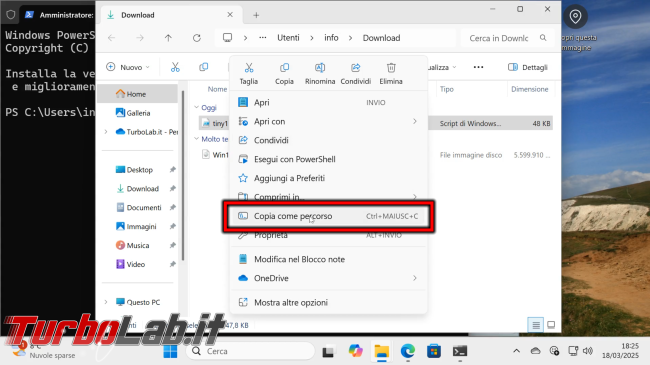The height and width of the screenshot is (365, 650).
Task: Sort by the Dimensione column header
Action: (x=529, y=89)
